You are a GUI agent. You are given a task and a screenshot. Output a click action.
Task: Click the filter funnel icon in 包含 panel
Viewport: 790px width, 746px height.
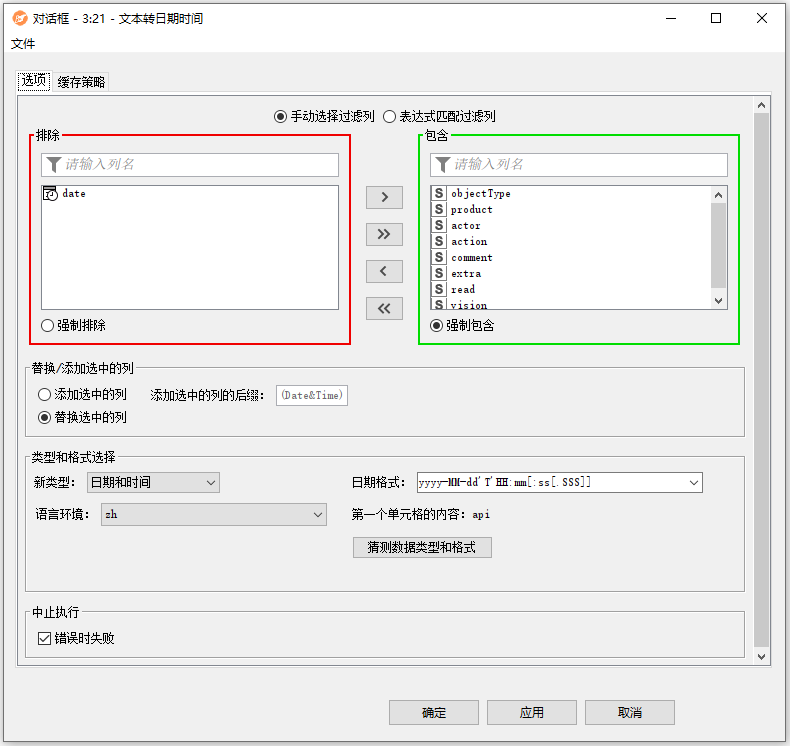pyautogui.click(x=442, y=165)
